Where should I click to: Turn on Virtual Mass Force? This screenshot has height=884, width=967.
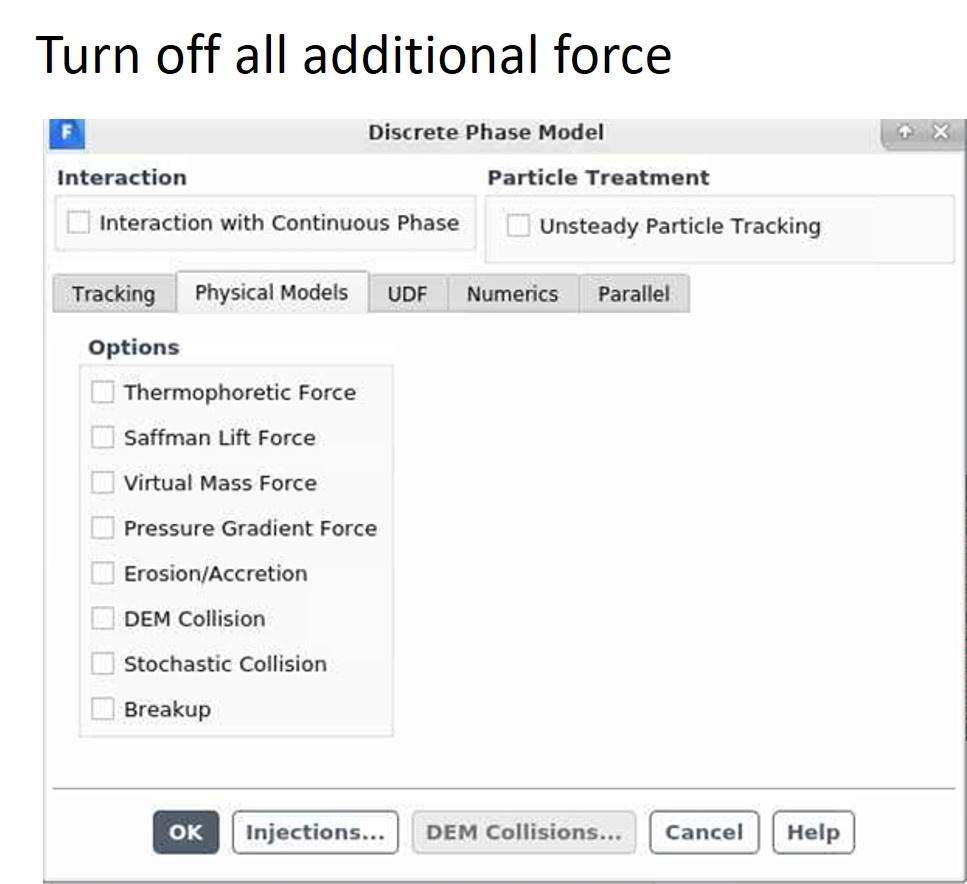[103, 482]
